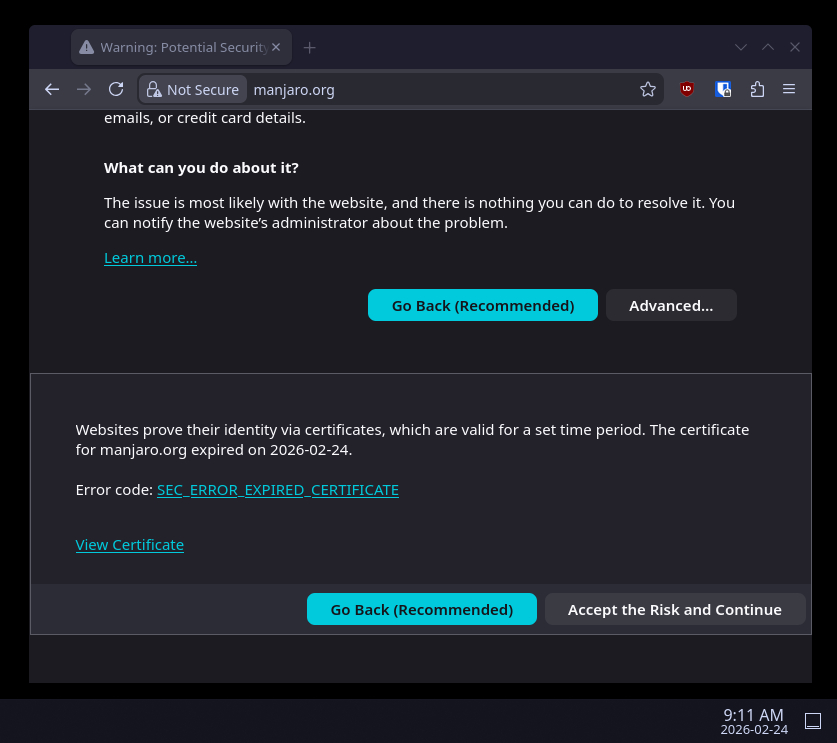837x743 pixels.
Task: Select the Warning: Potential Security Risk tab
Action: point(170,47)
